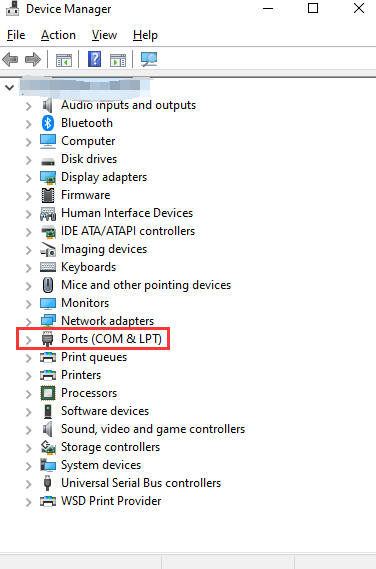Image resolution: width=376 pixels, height=569 pixels.
Task: Click the blue Help question mark icon
Action: point(94,59)
